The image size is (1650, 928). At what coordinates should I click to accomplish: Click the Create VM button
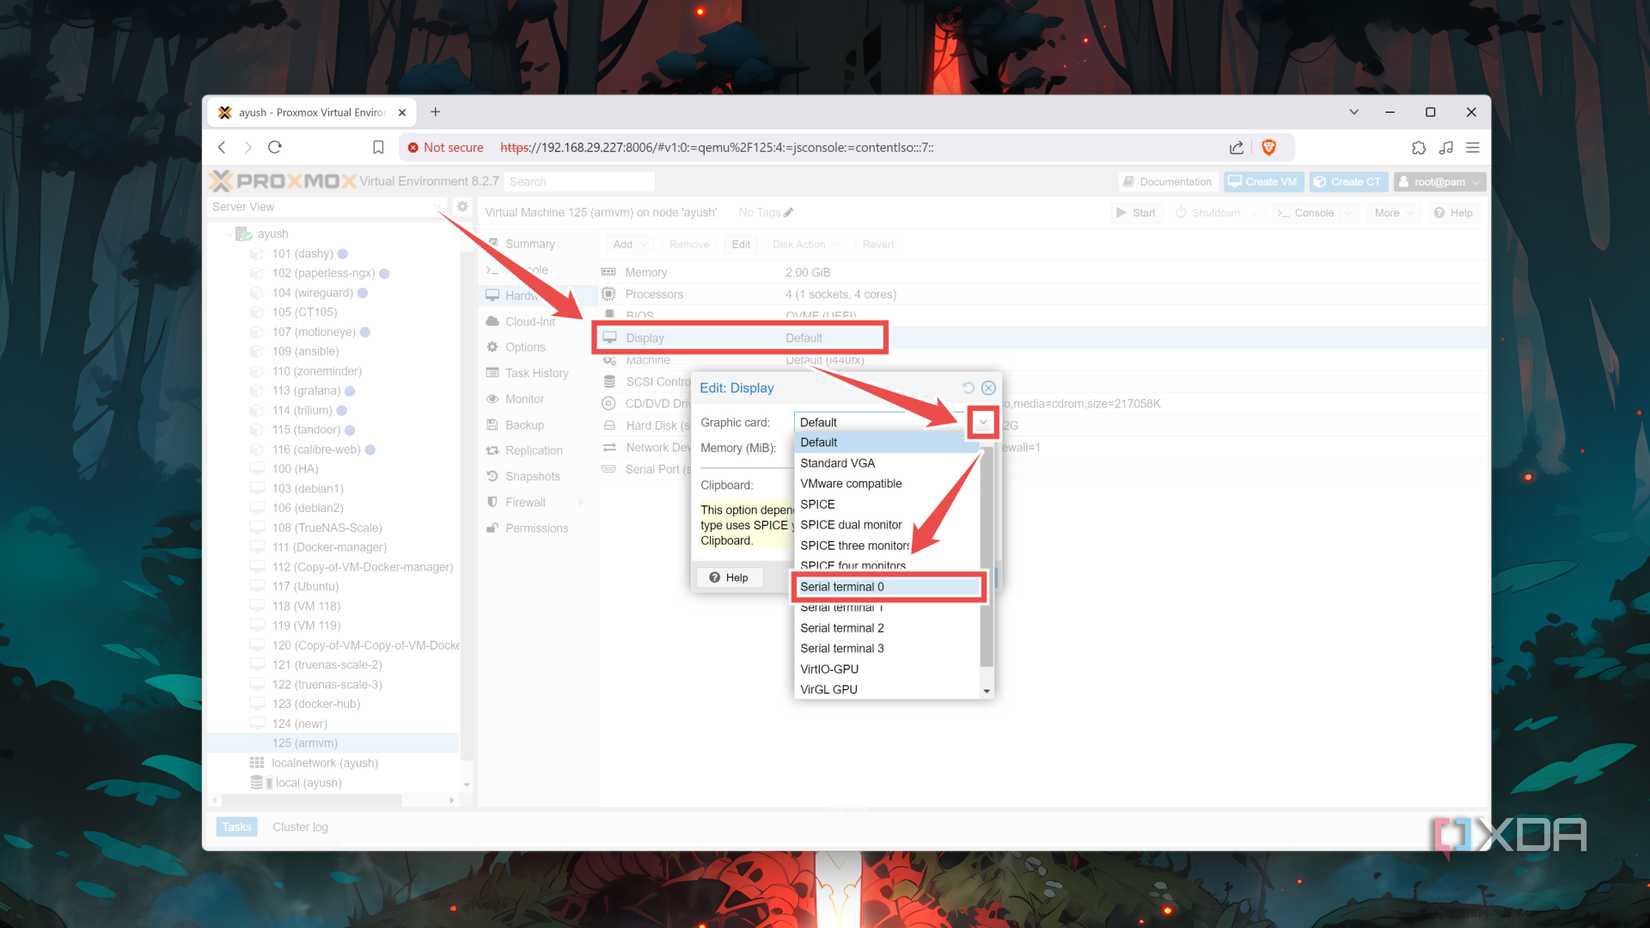coord(1263,181)
